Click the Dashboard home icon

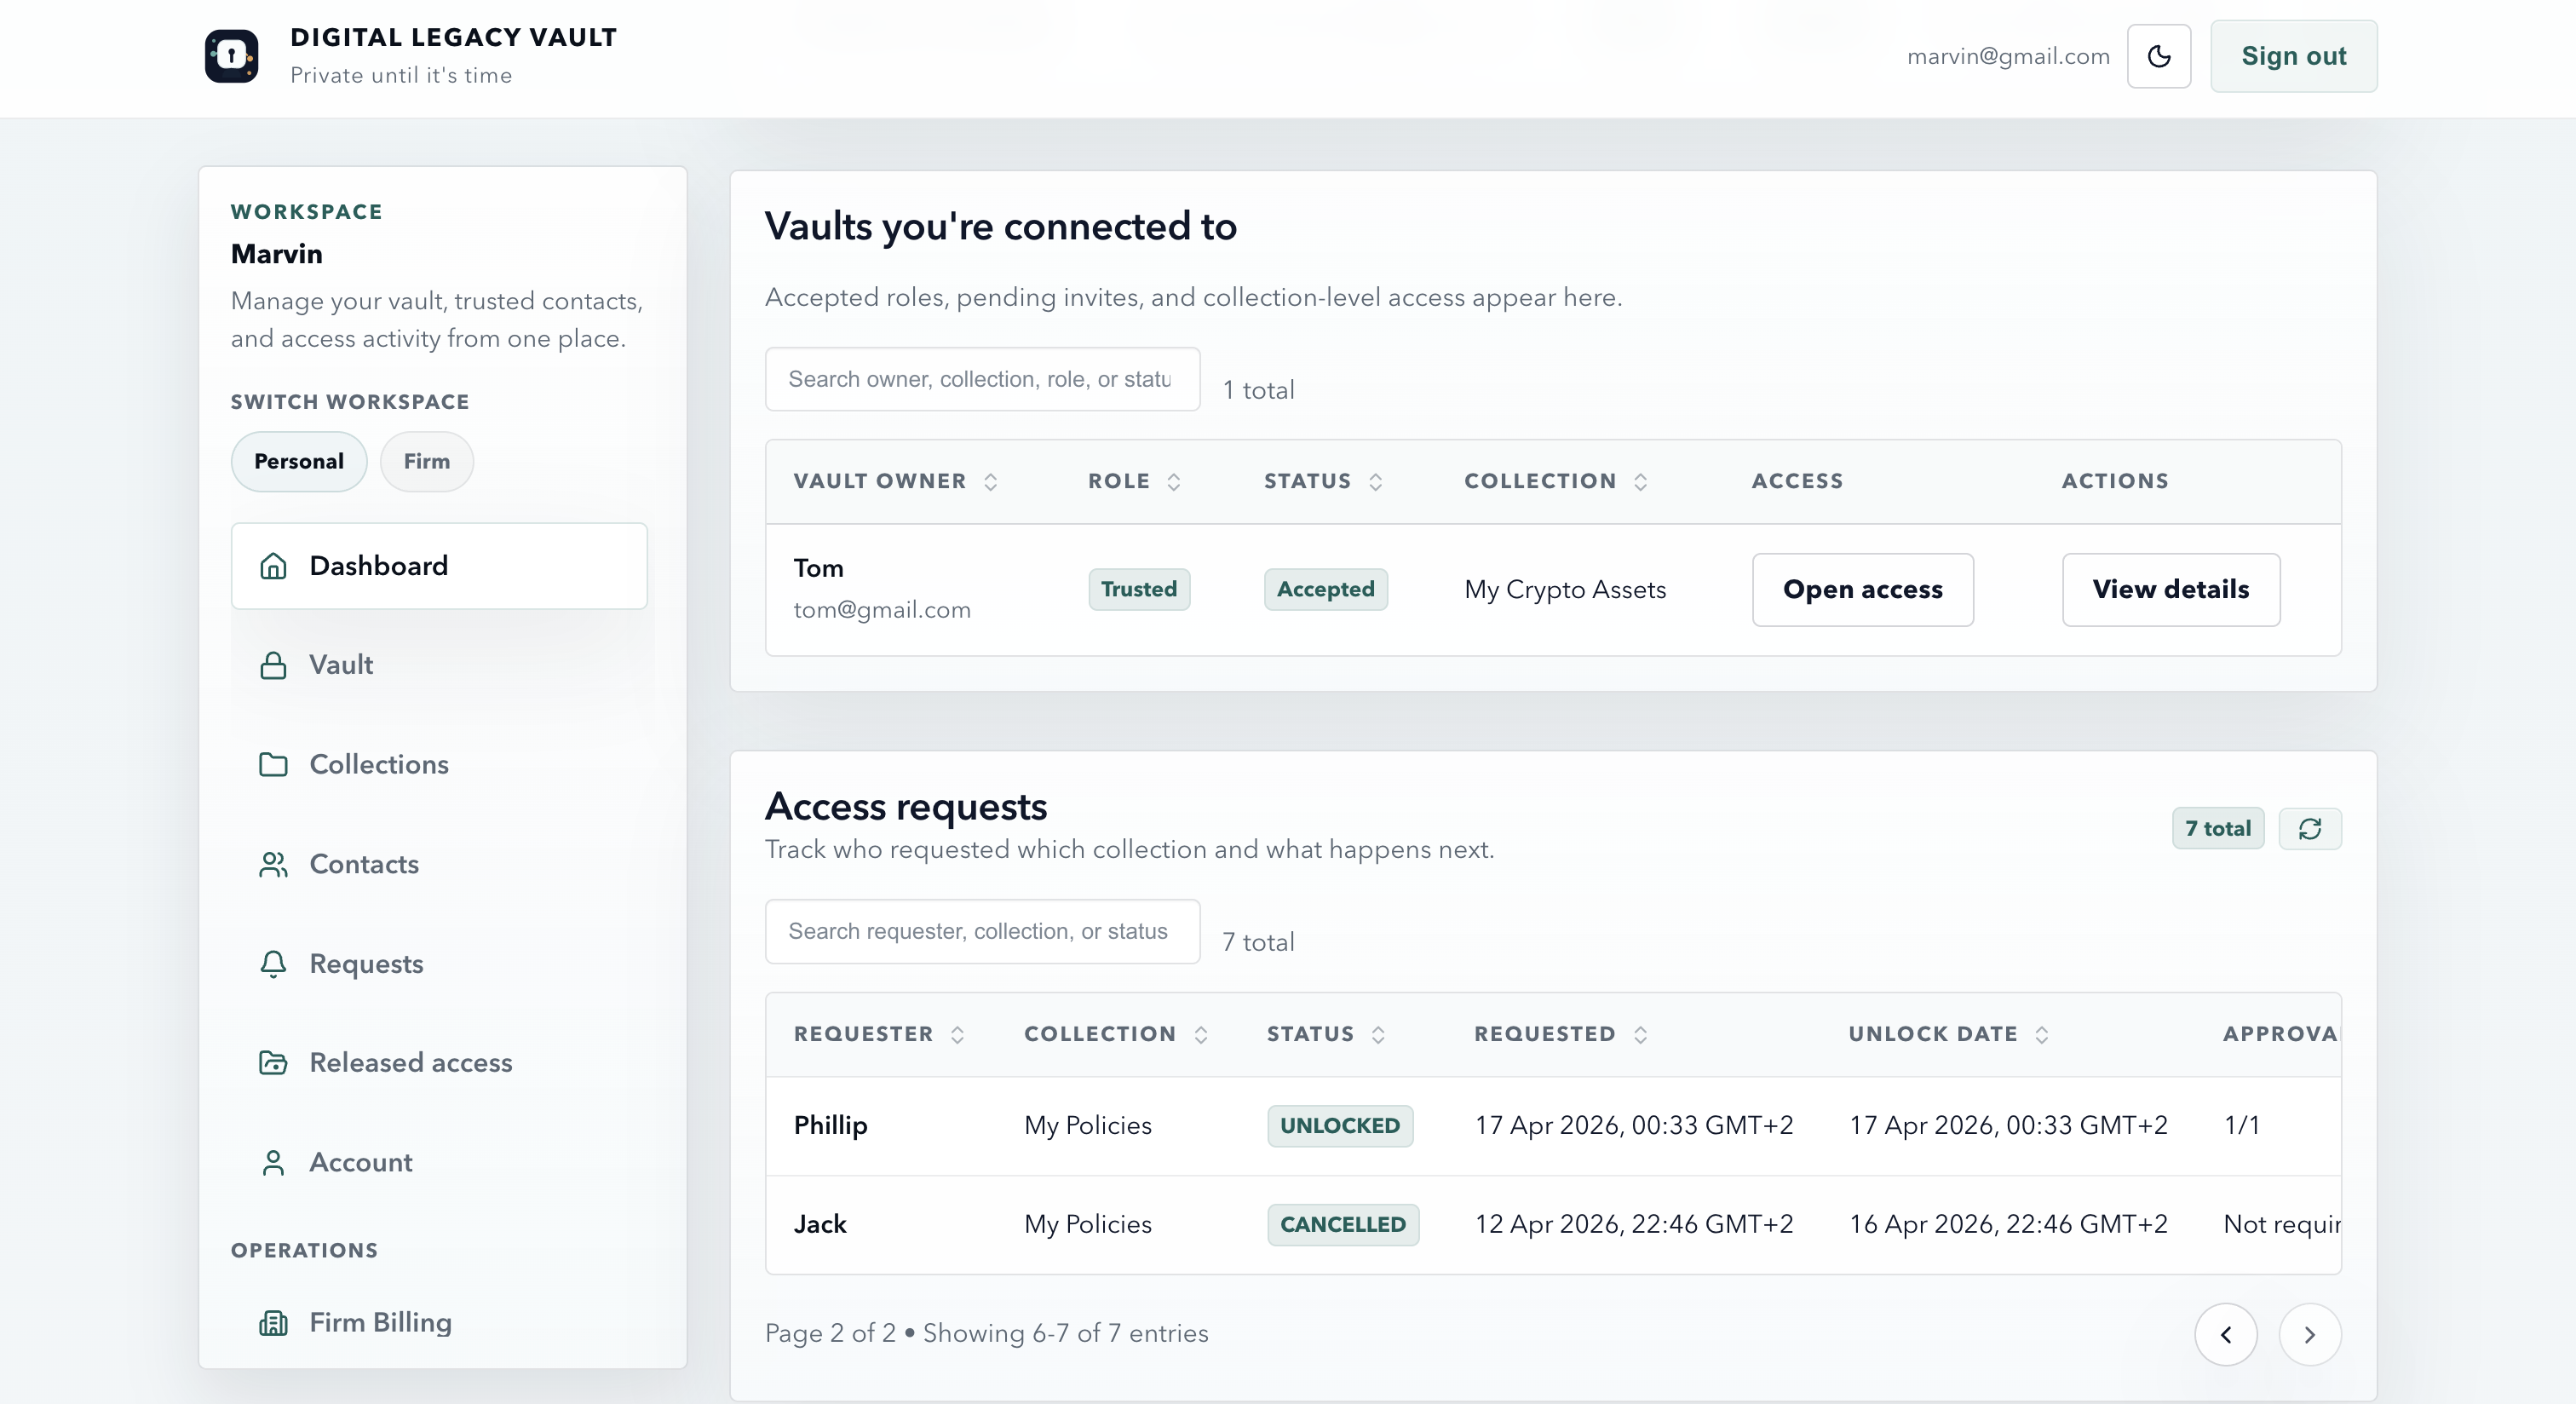pos(273,566)
